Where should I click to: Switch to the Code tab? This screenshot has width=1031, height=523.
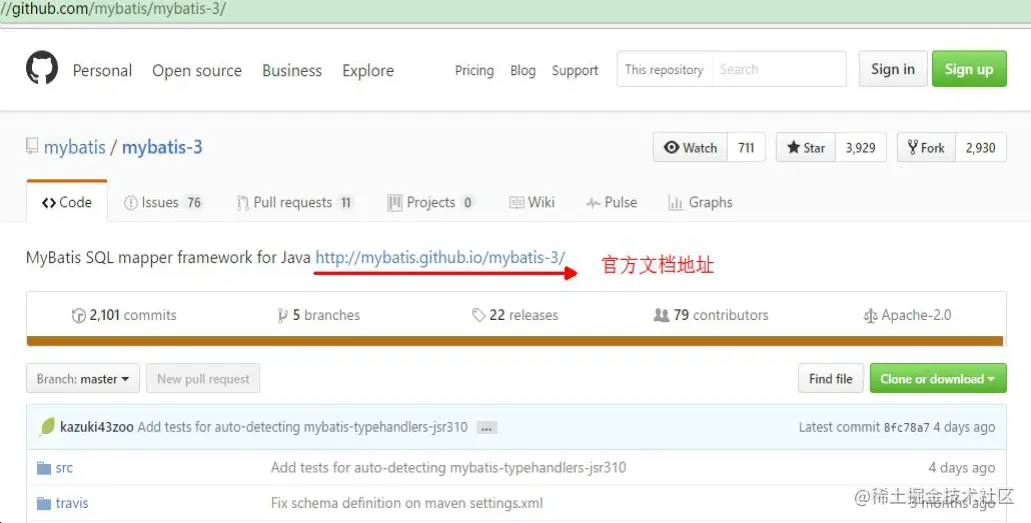click(67, 202)
